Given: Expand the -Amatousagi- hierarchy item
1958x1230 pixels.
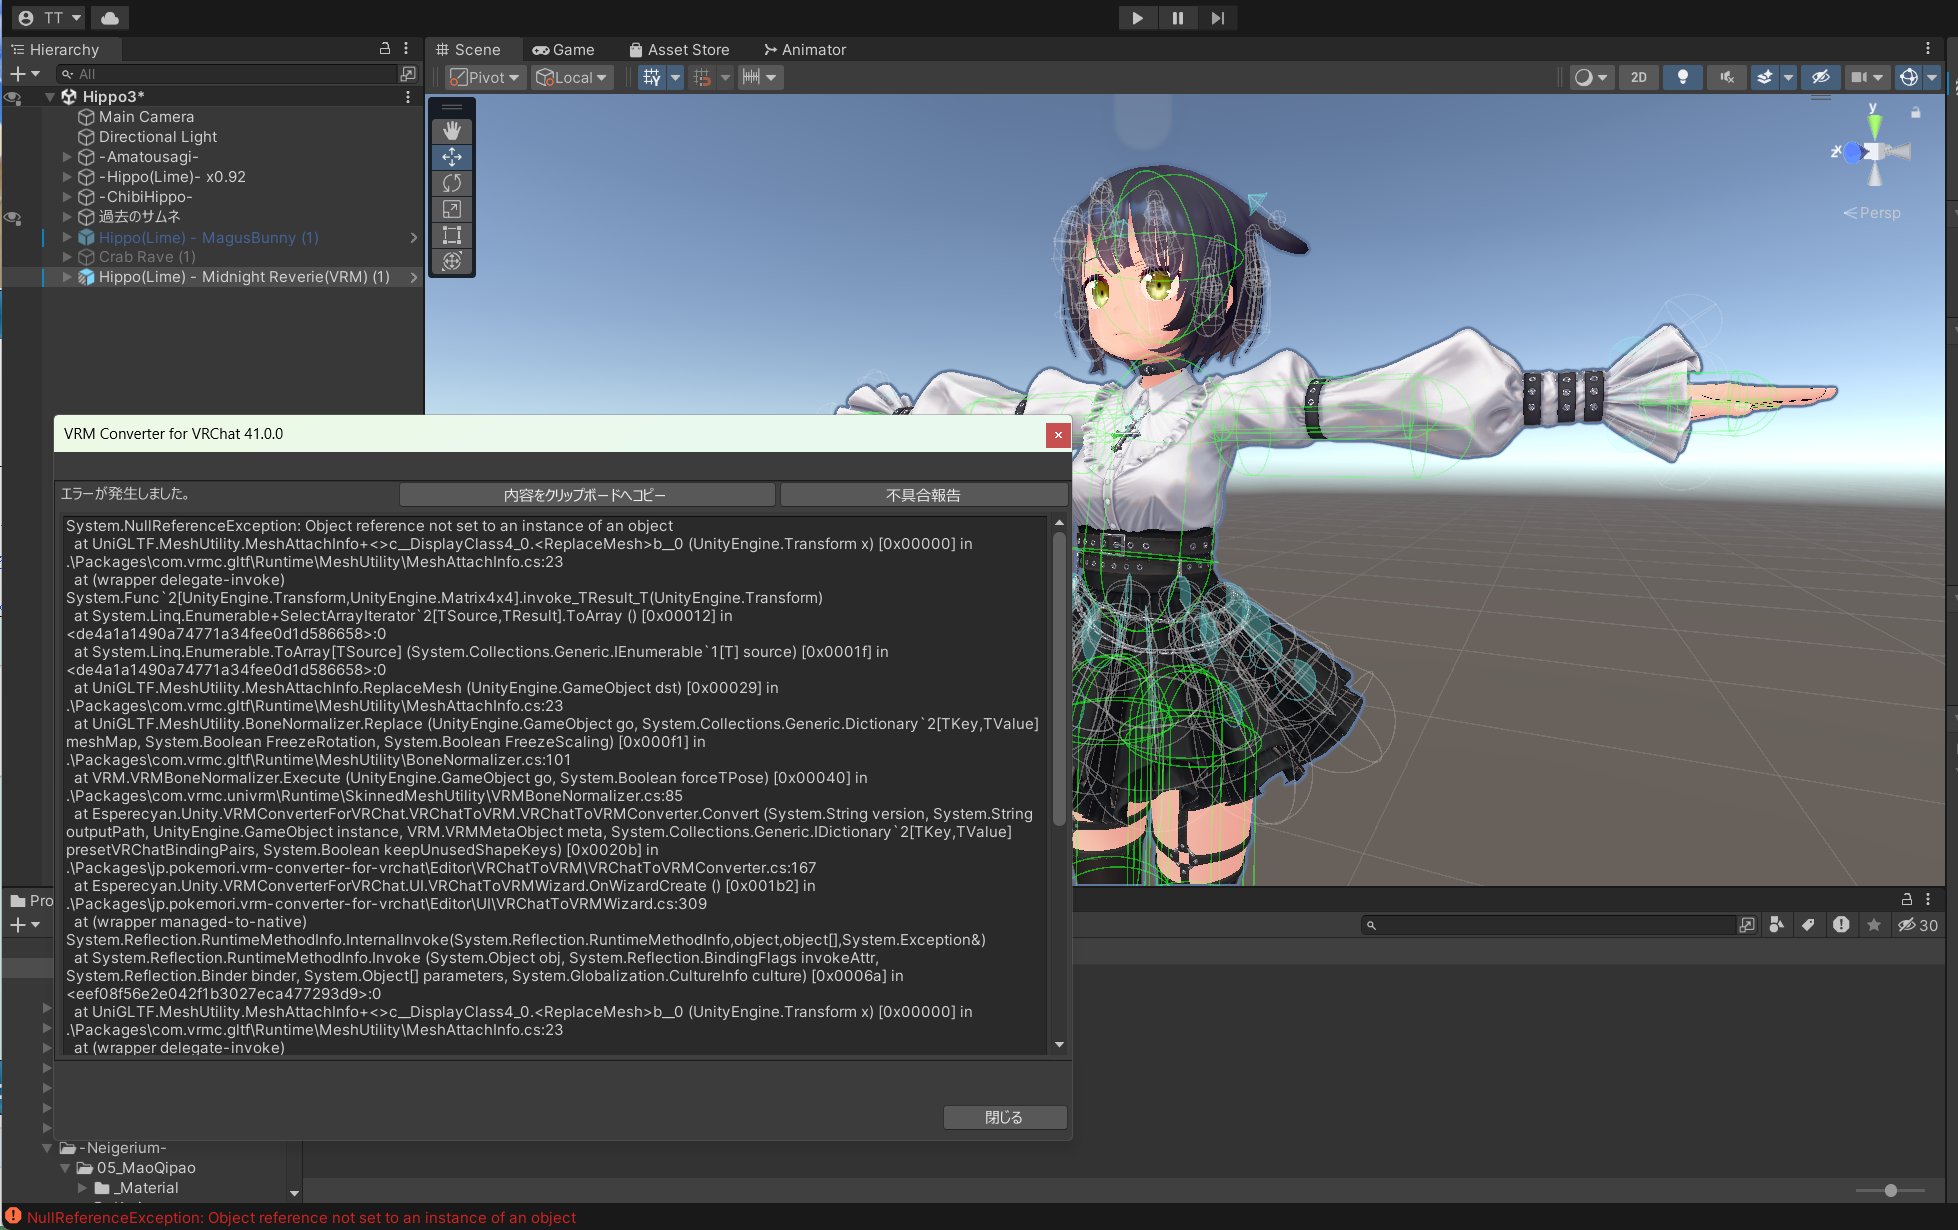Looking at the screenshot, I should 67,157.
